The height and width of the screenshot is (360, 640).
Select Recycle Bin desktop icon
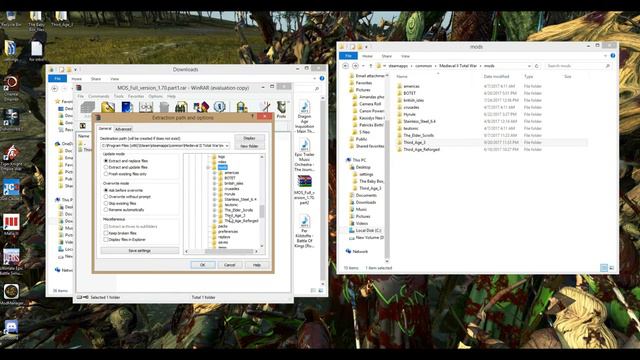pyautogui.click(x=11, y=19)
